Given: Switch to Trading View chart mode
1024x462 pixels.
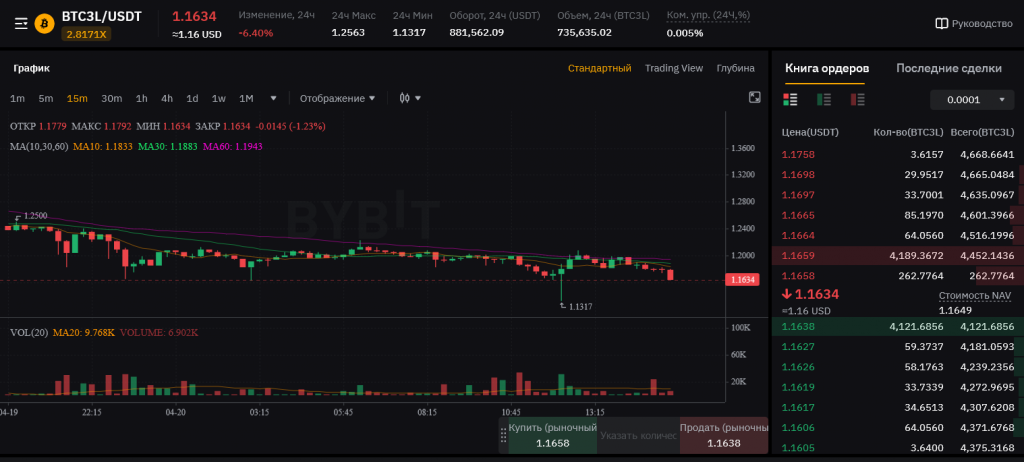Looking at the screenshot, I should (673, 68).
